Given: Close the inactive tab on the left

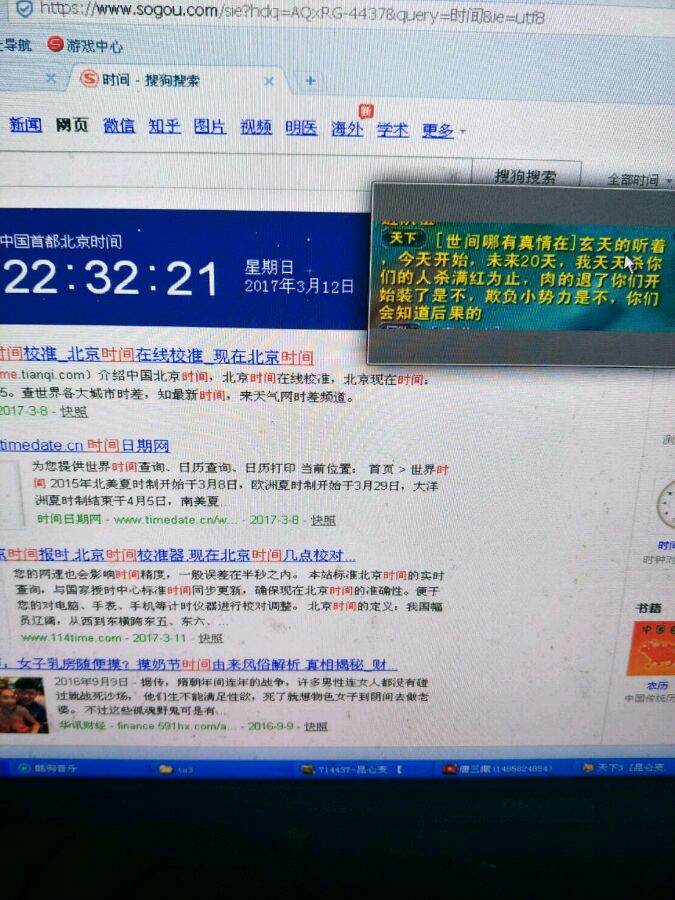Looking at the screenshot, I should 51,77.
